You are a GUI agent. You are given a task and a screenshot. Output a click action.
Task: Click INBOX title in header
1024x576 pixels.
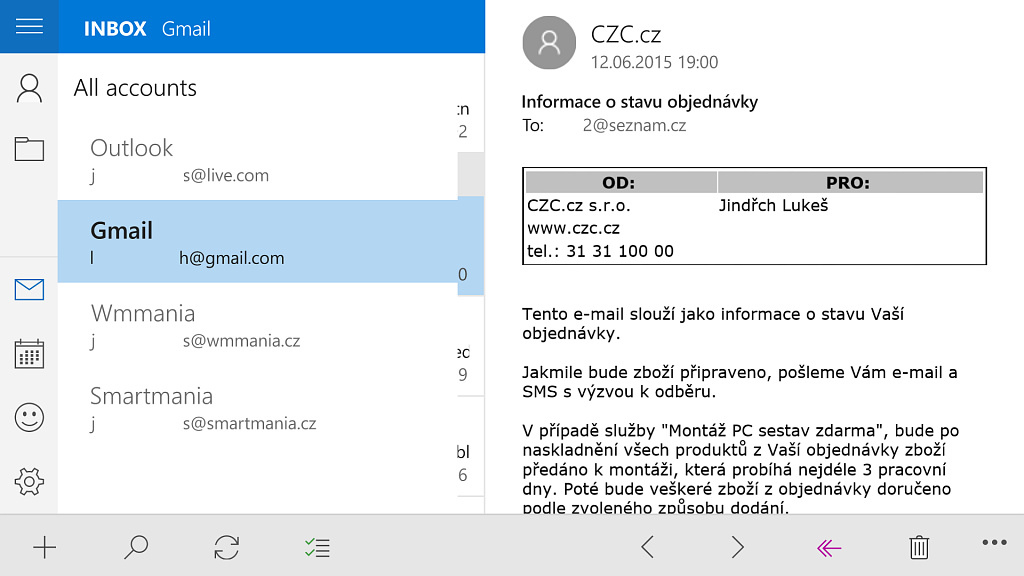115,29
